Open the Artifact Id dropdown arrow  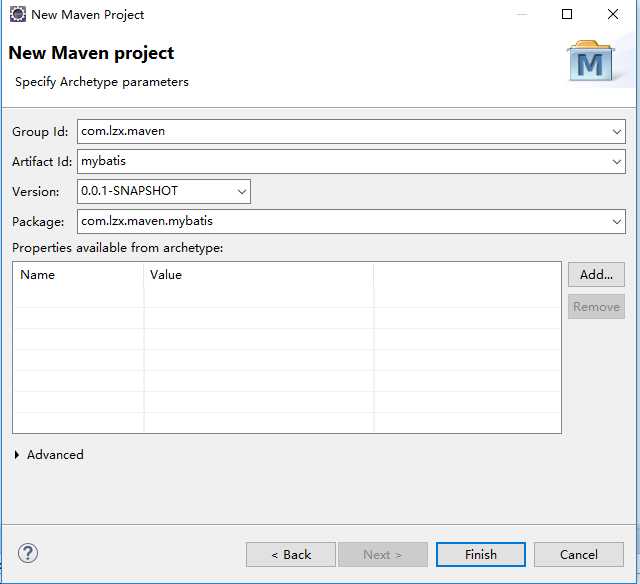pyautogui.click(x=616, y=162)
